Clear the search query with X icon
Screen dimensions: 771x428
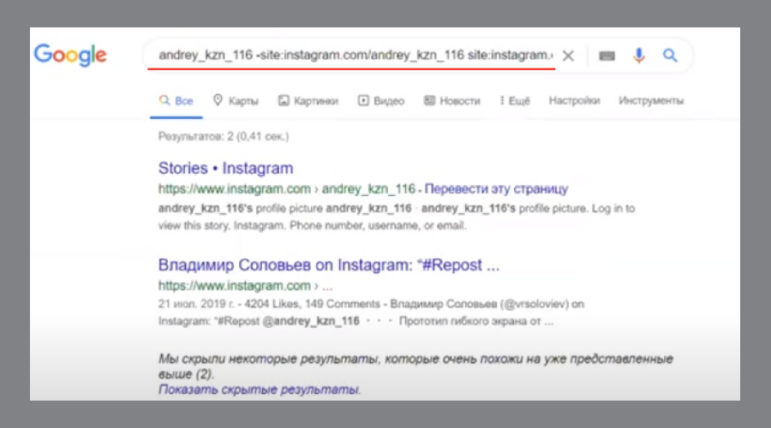point(568,56)
